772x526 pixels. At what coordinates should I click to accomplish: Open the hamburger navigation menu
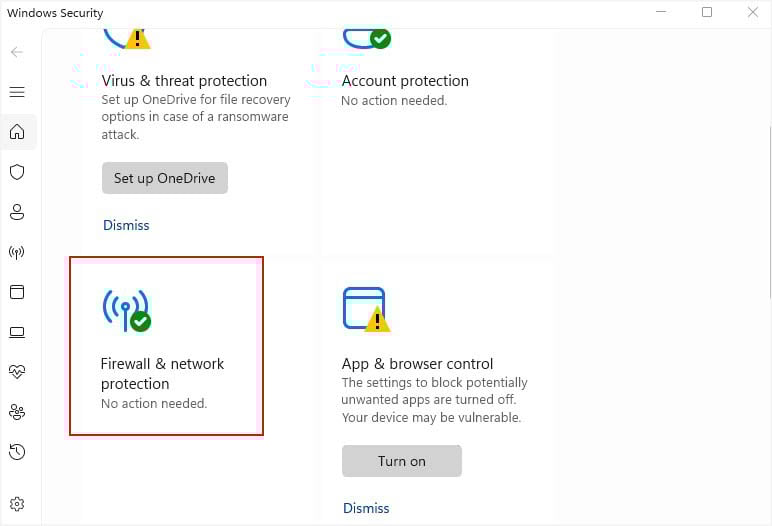(17, 92)
